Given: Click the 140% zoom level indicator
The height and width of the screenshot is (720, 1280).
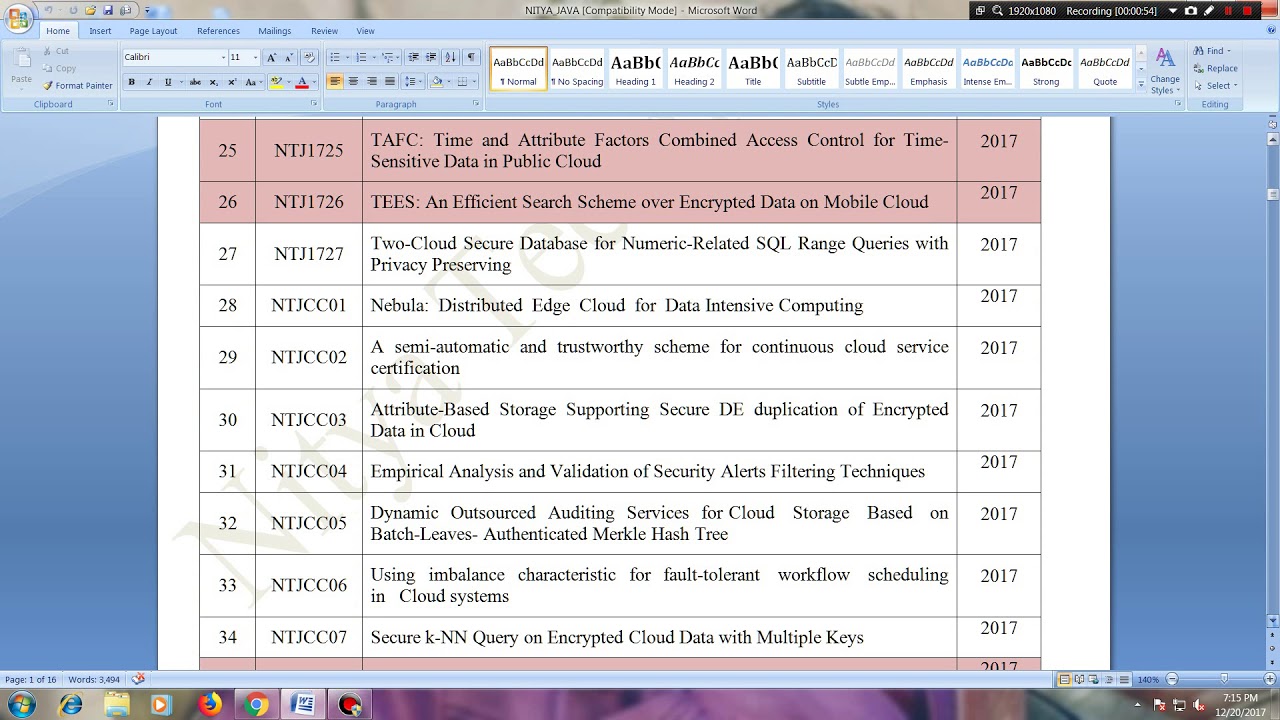Looking at the screenshot, I should click(x=1148, y=680).
